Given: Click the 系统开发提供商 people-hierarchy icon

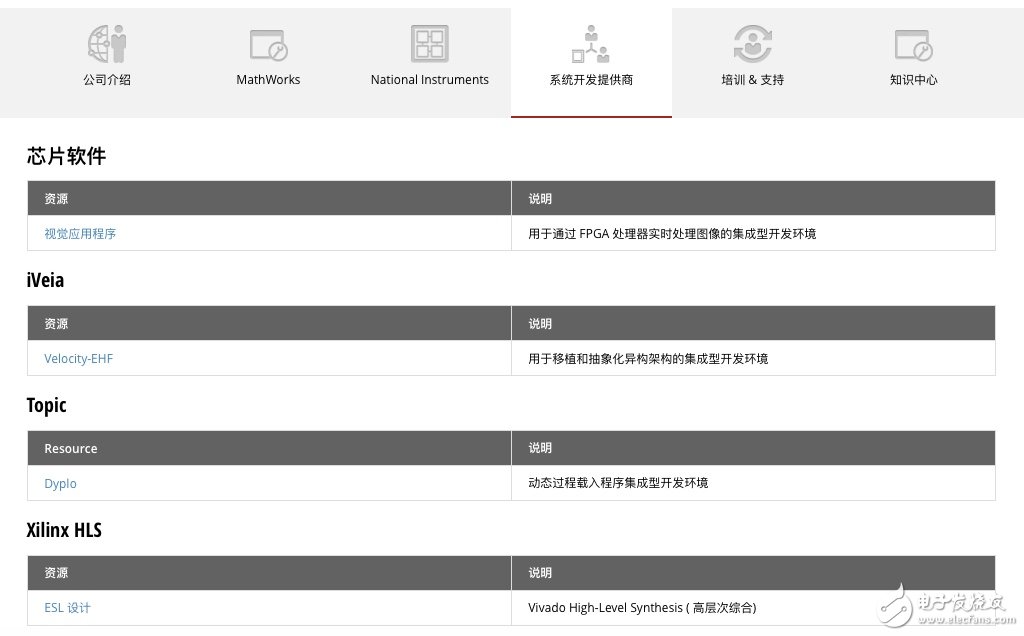Looking at the screenshot, I should (590, 44).
